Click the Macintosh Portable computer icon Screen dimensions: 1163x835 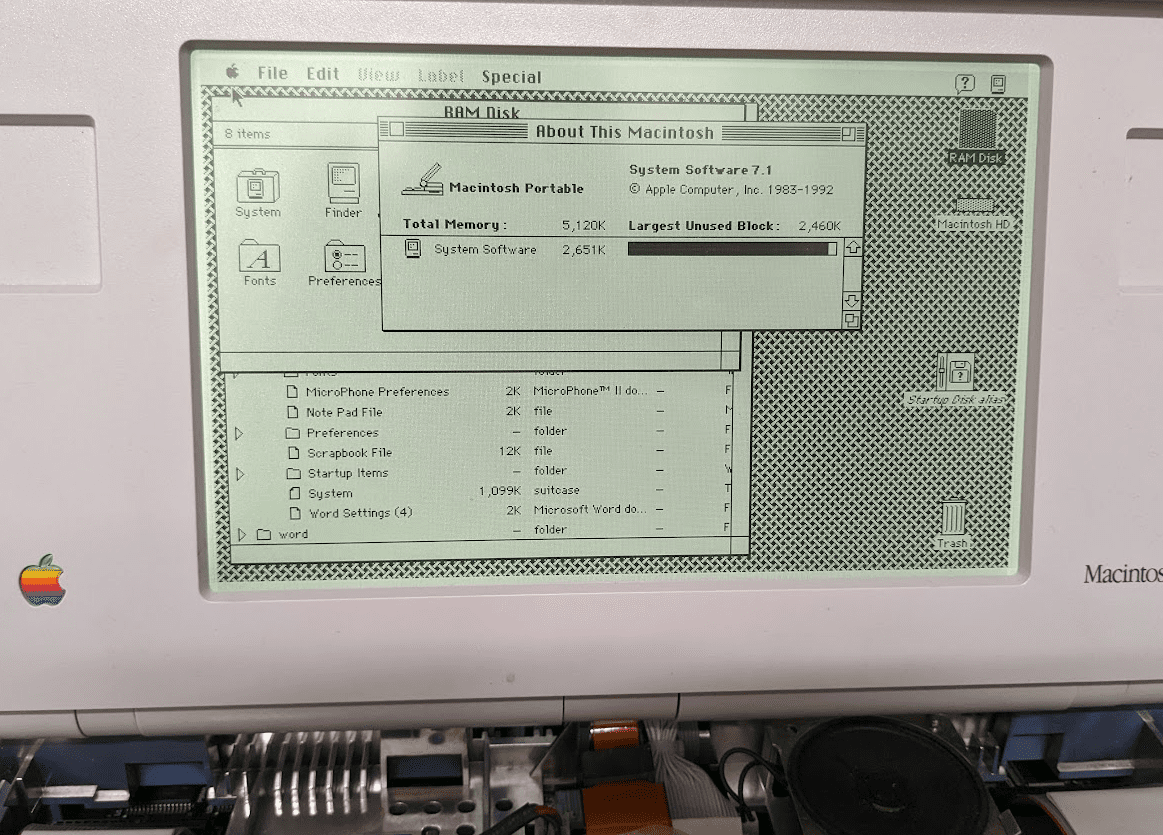point(422,180)
